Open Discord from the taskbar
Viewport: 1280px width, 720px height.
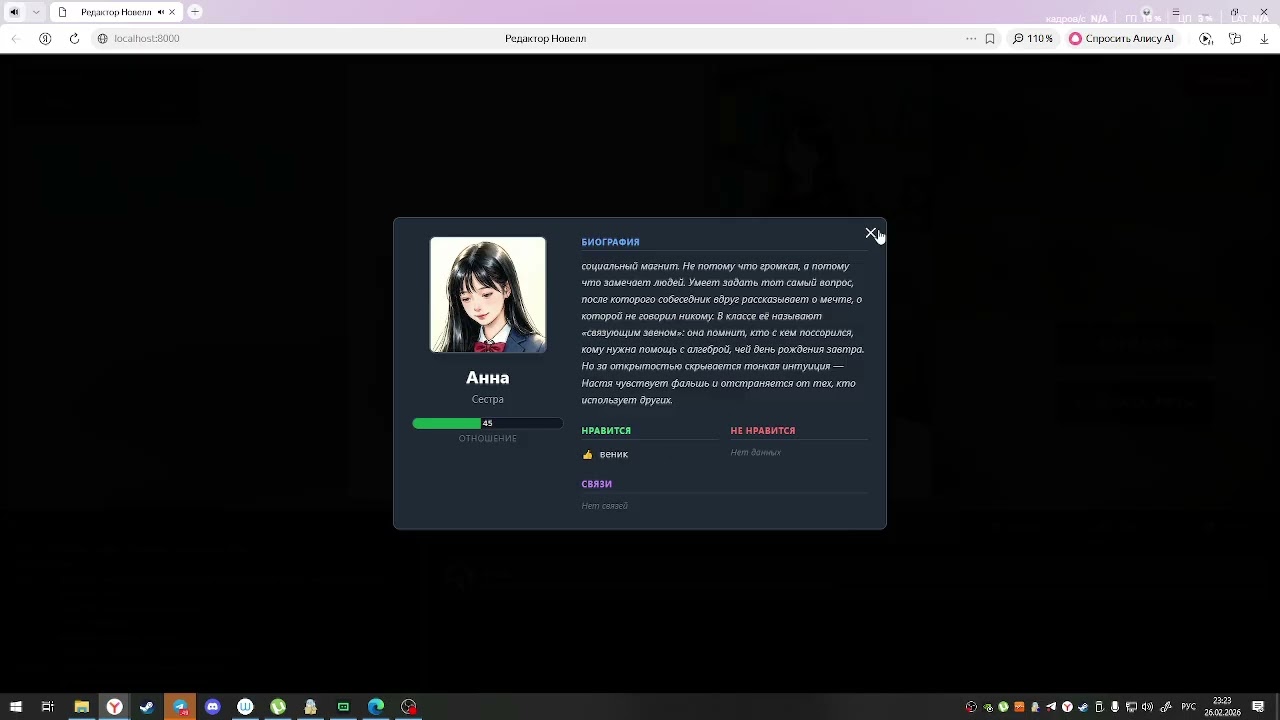[213, 707]
